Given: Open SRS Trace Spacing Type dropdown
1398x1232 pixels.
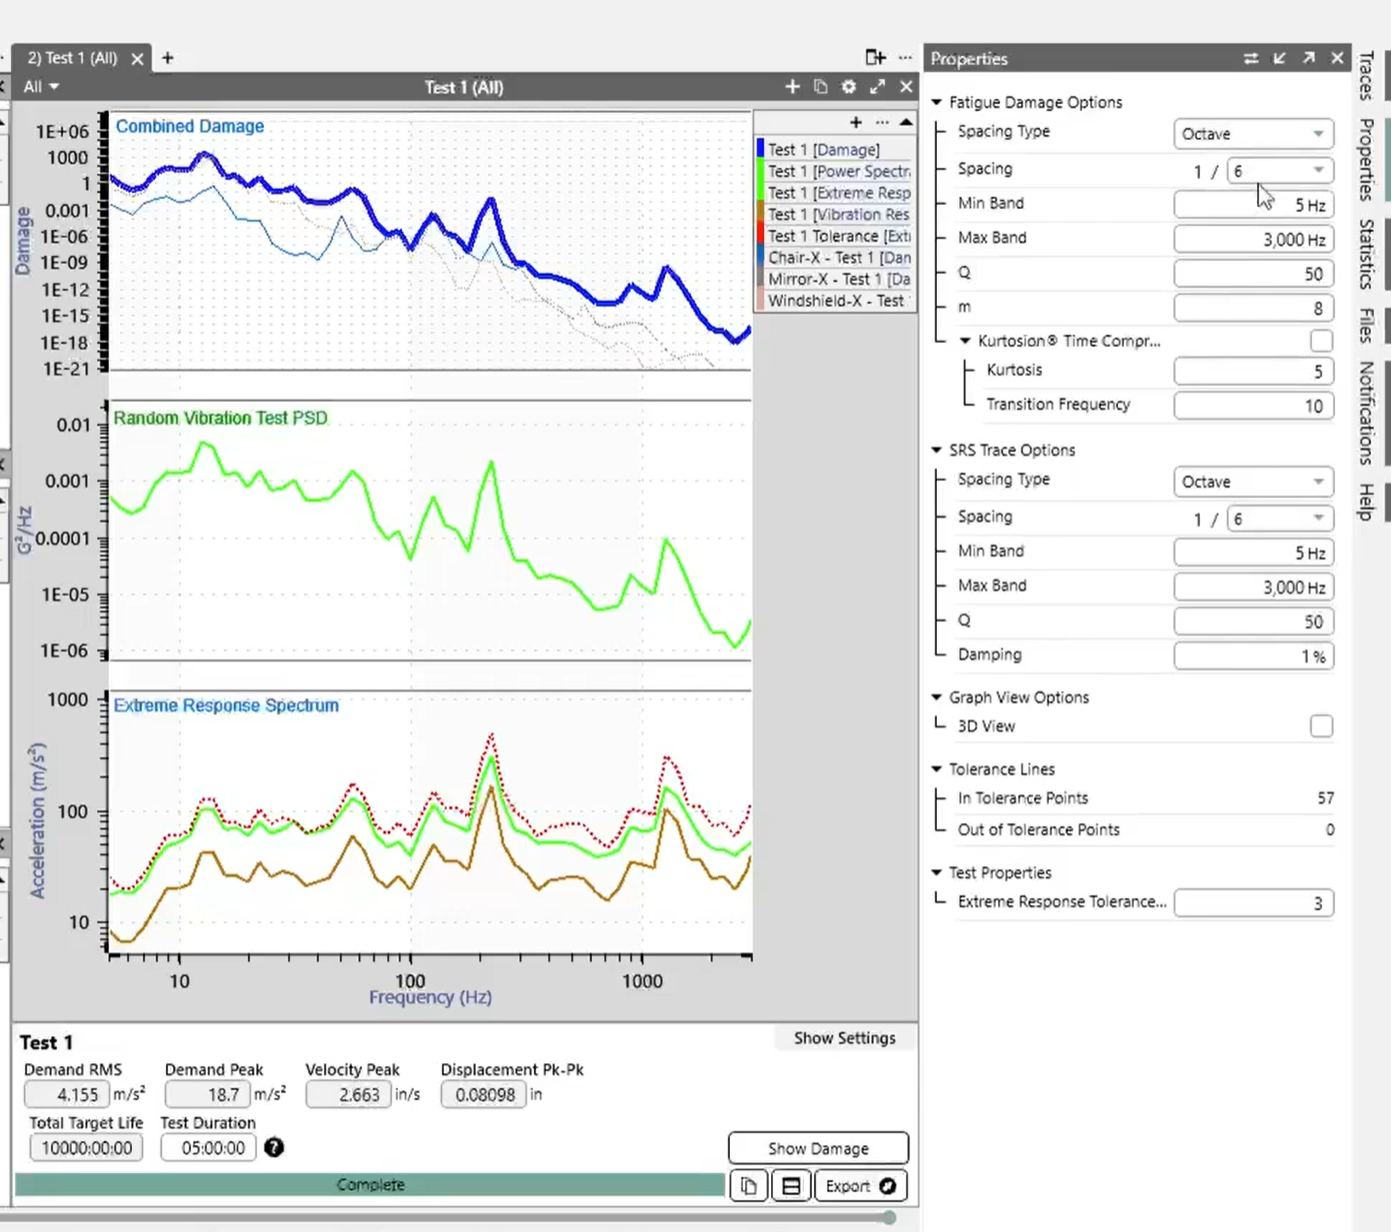Looking at the screenshot, I should point(1253,482).
